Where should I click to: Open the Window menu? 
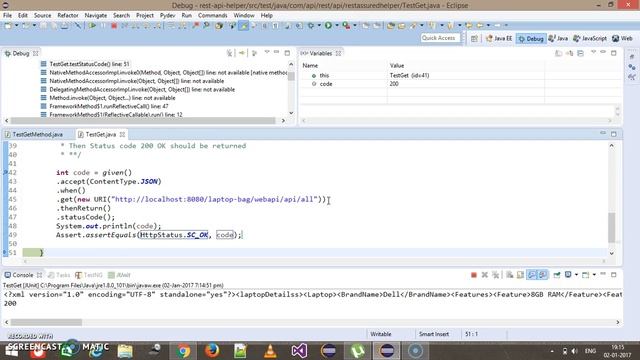tap(244, 16)
